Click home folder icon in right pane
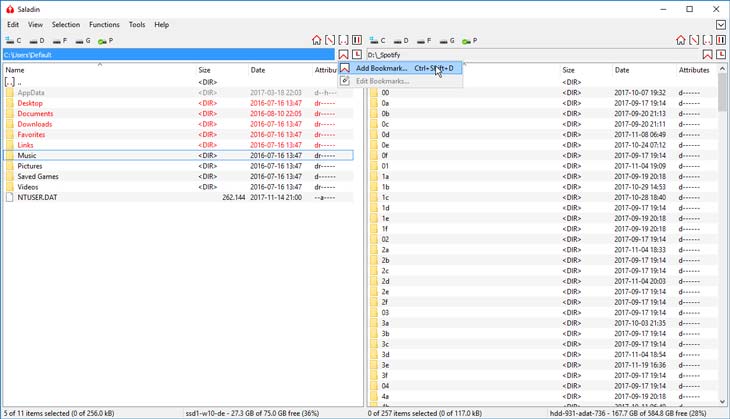Image resolution: width=730 pixels, height=419 pixels. tap(681, 40)
